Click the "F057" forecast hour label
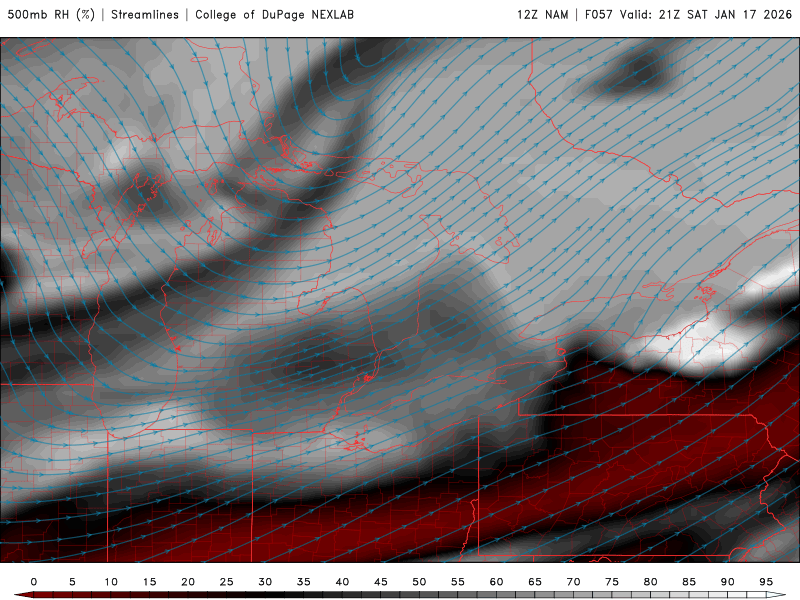 [x=598, y=15]
